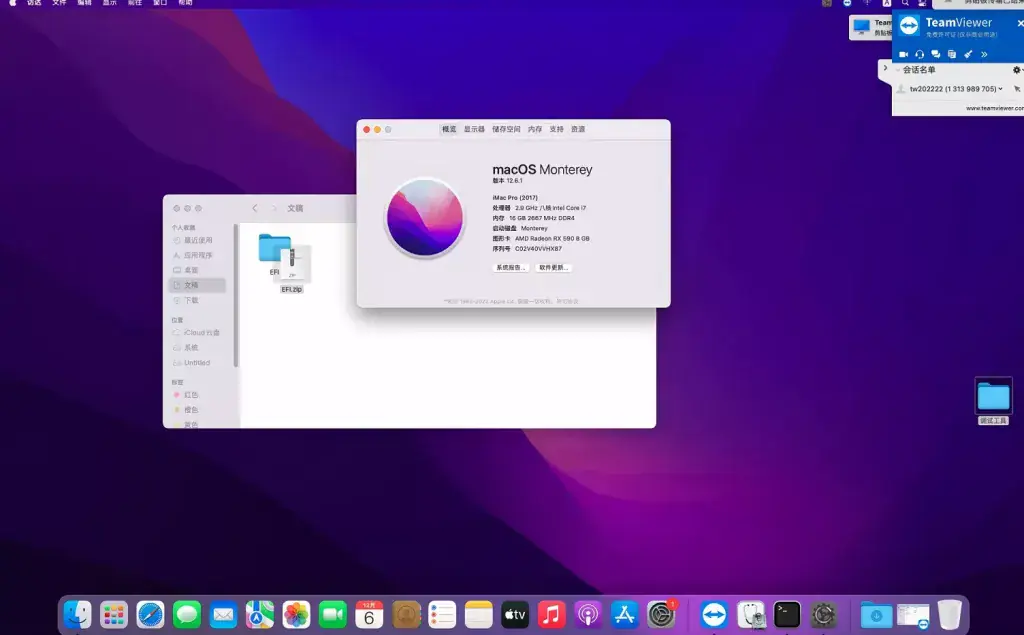Open Music from the Dock
This screenshot has height=635, width=1024.
pyautogui.click(x=552, y=615)
